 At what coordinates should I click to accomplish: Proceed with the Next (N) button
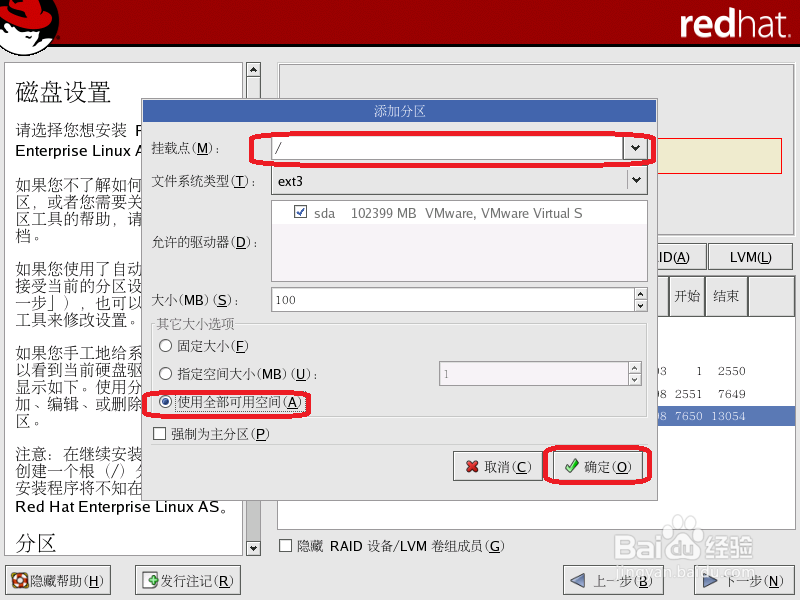pos(743,581)
